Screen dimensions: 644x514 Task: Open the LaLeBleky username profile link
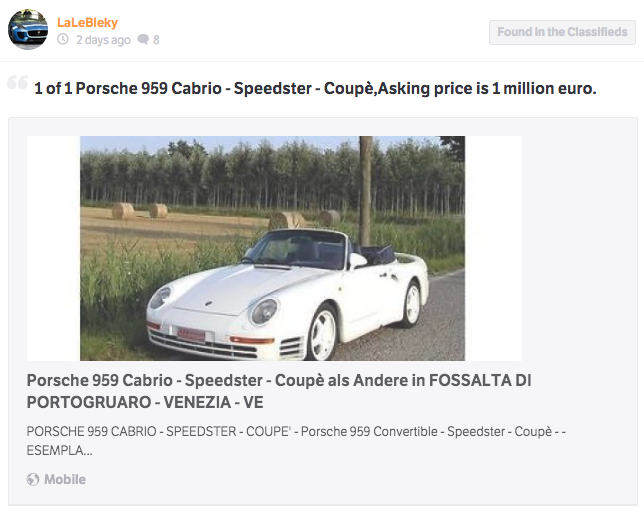(x=87, y=22)
